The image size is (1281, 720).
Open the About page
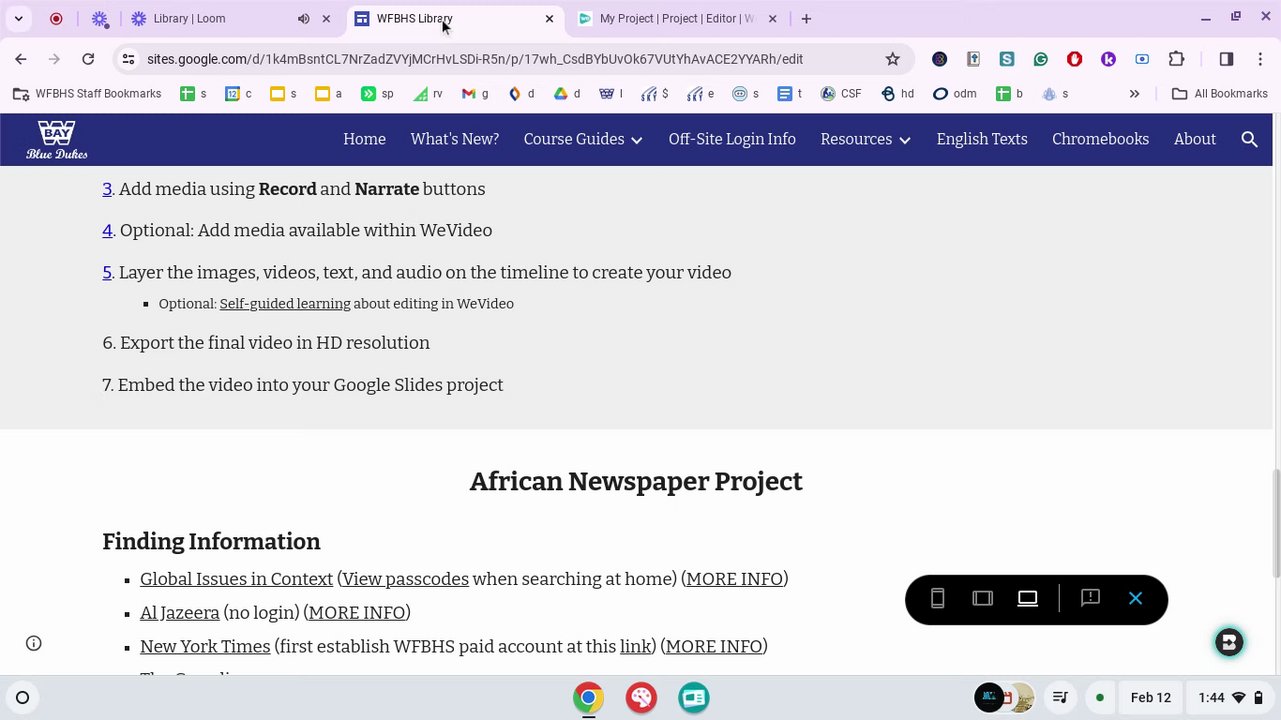click(x=1194, y=139)
